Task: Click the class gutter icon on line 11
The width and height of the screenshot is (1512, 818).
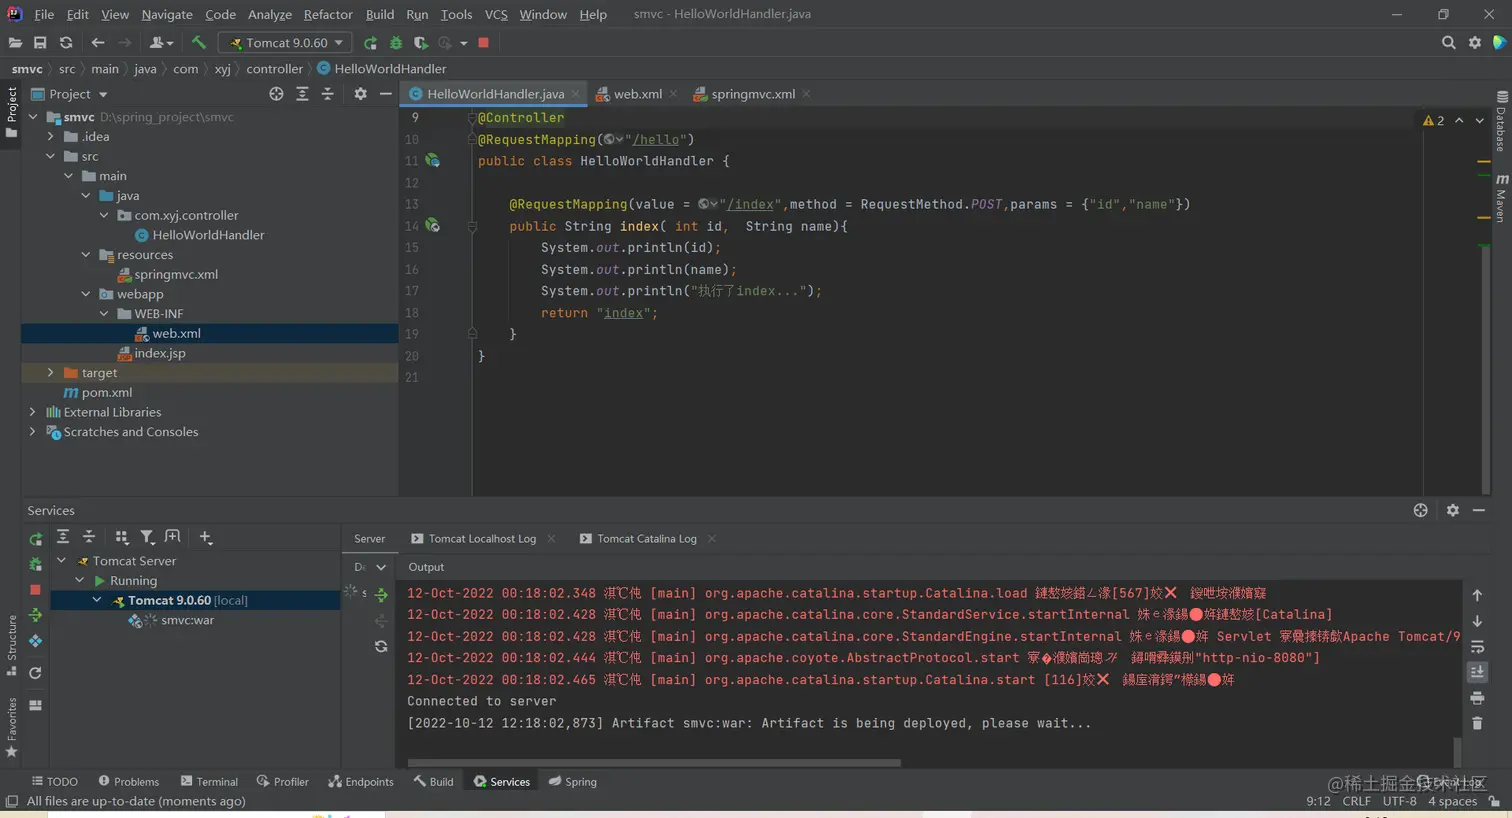Action: click(433, 161)
